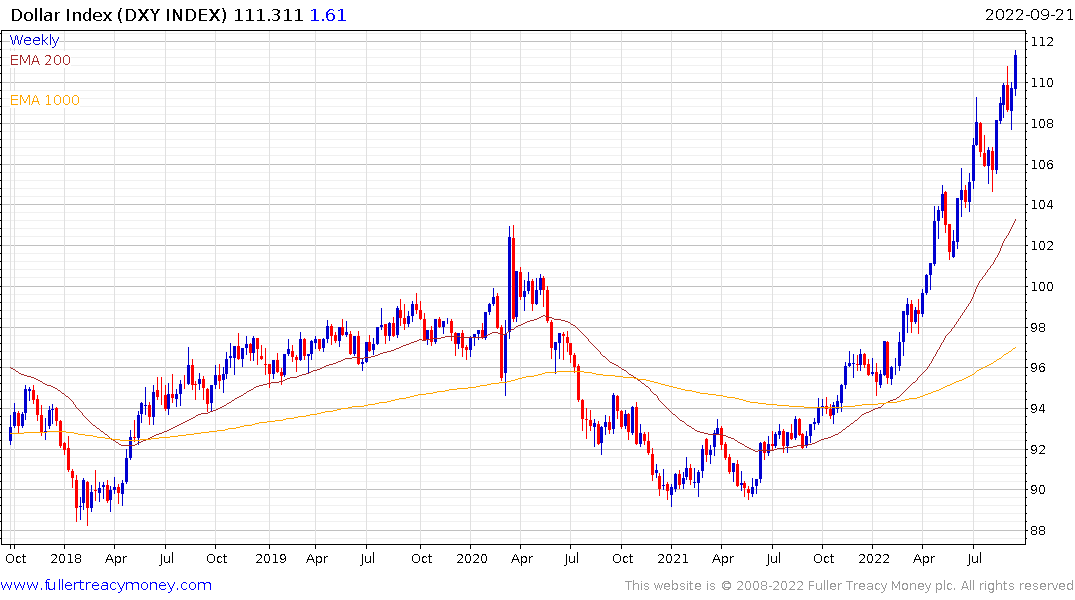Open the www.fullertreacymoney.com link

106,585
